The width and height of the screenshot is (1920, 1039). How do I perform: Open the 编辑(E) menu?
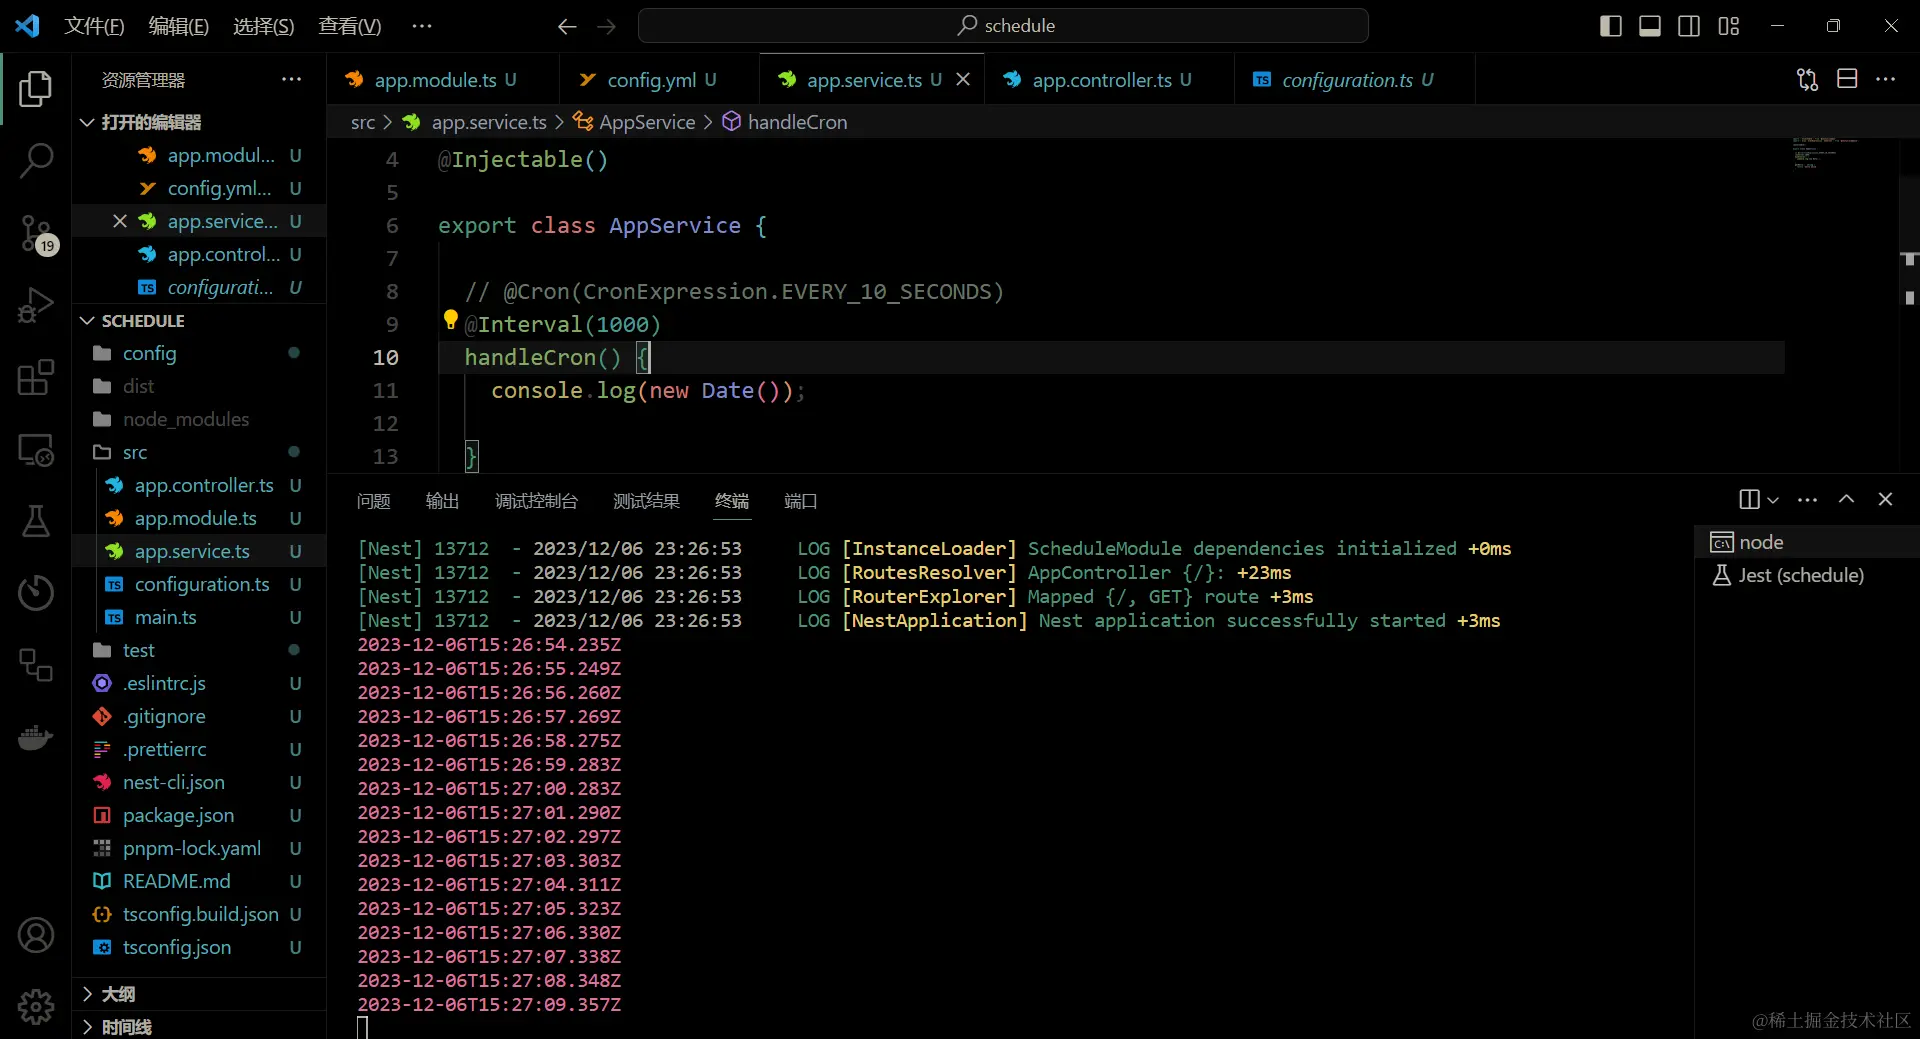(178, 26)
